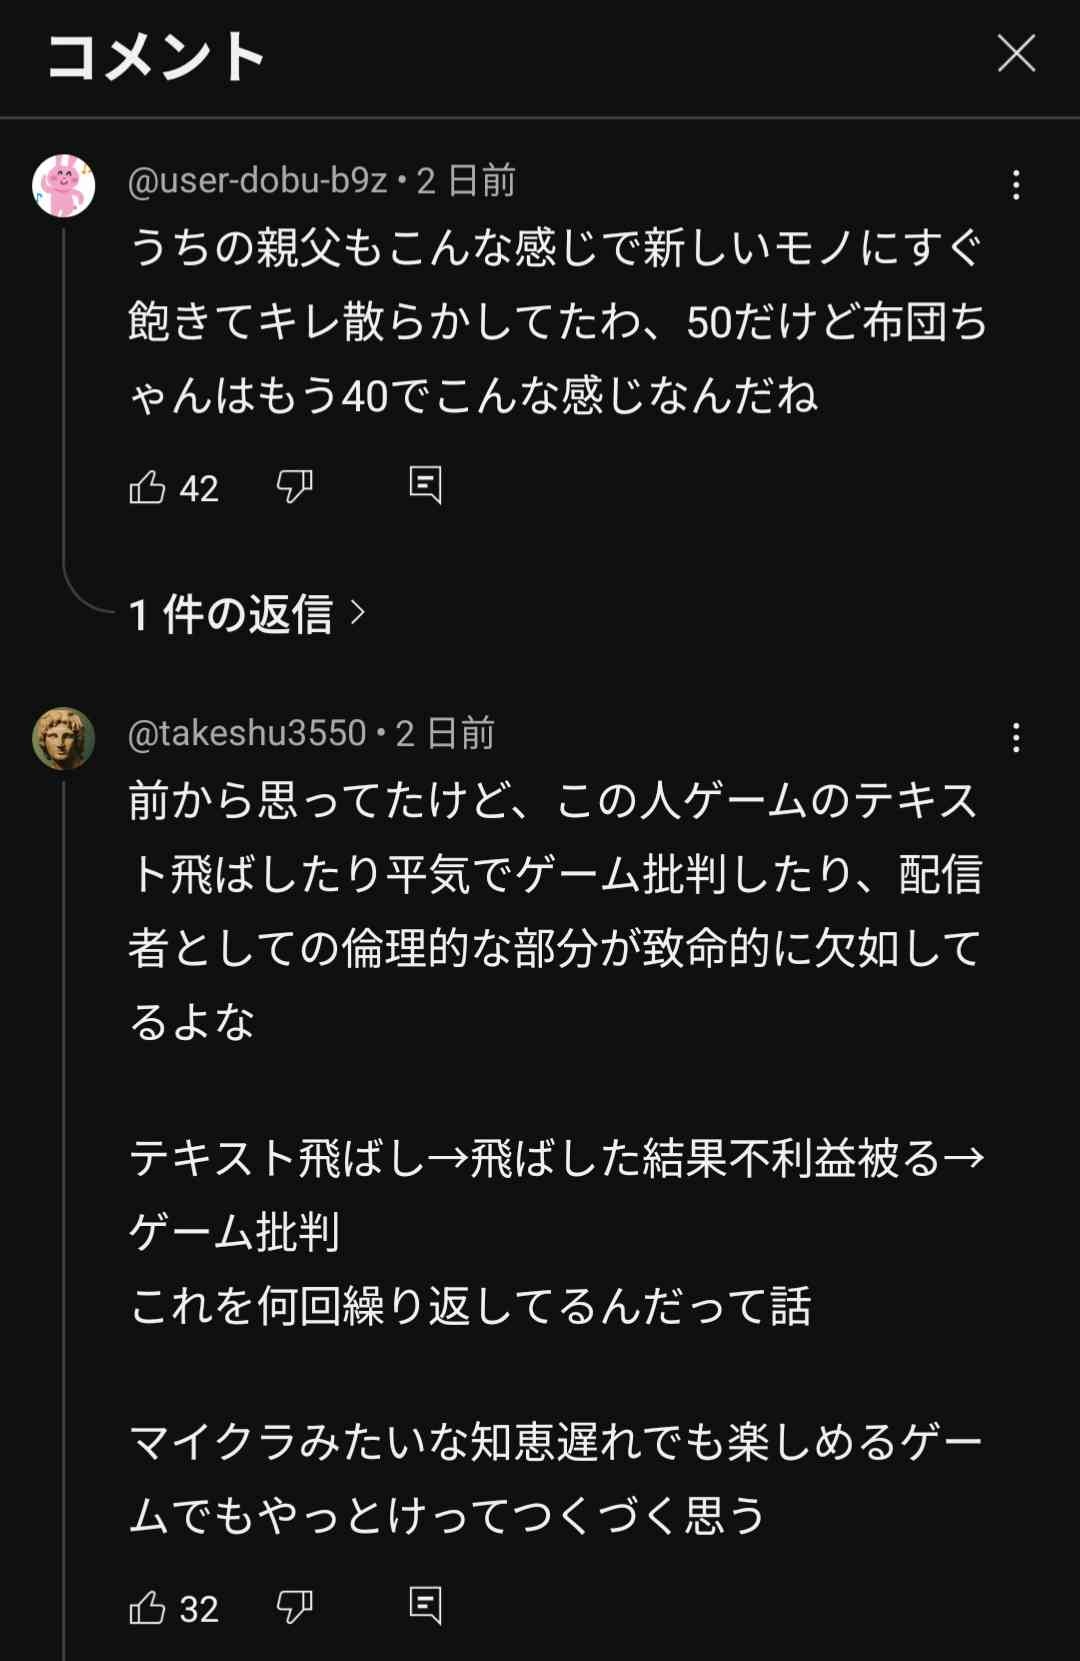Click the コメント header title

tap(155, 56)
